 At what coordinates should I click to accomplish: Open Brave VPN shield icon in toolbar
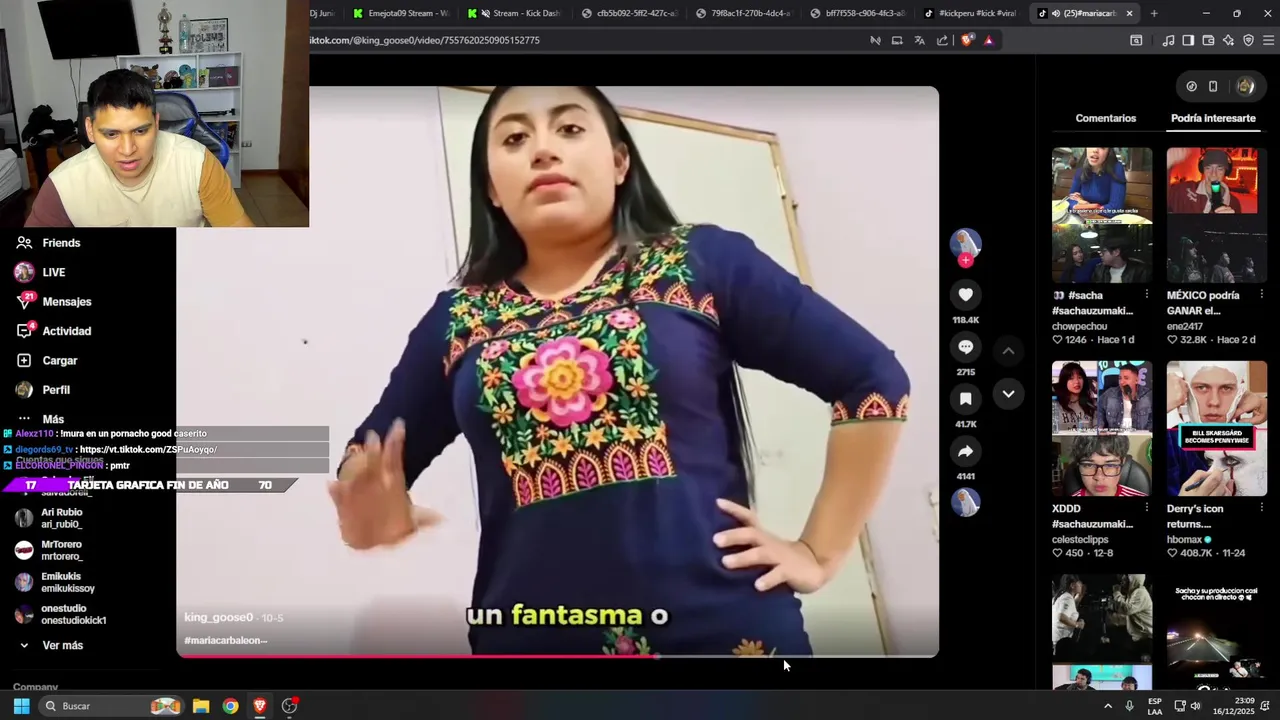[1248, 40]
